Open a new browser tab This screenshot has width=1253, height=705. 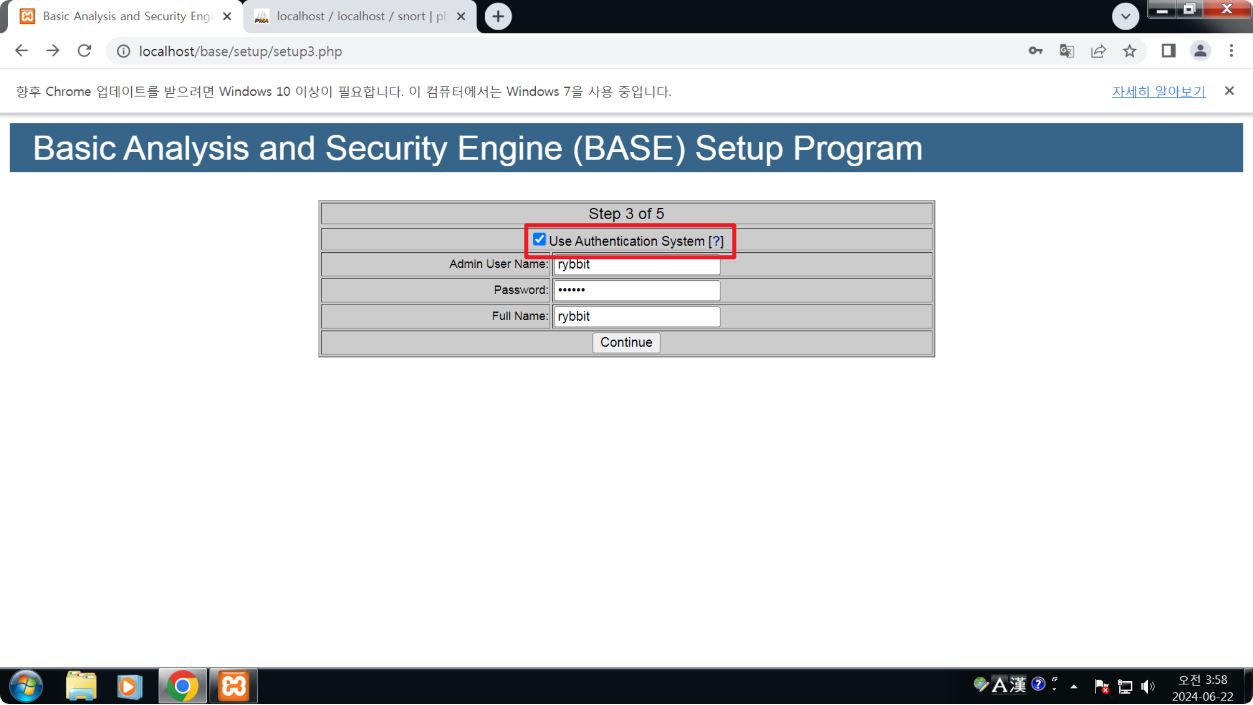click(498, 17)
